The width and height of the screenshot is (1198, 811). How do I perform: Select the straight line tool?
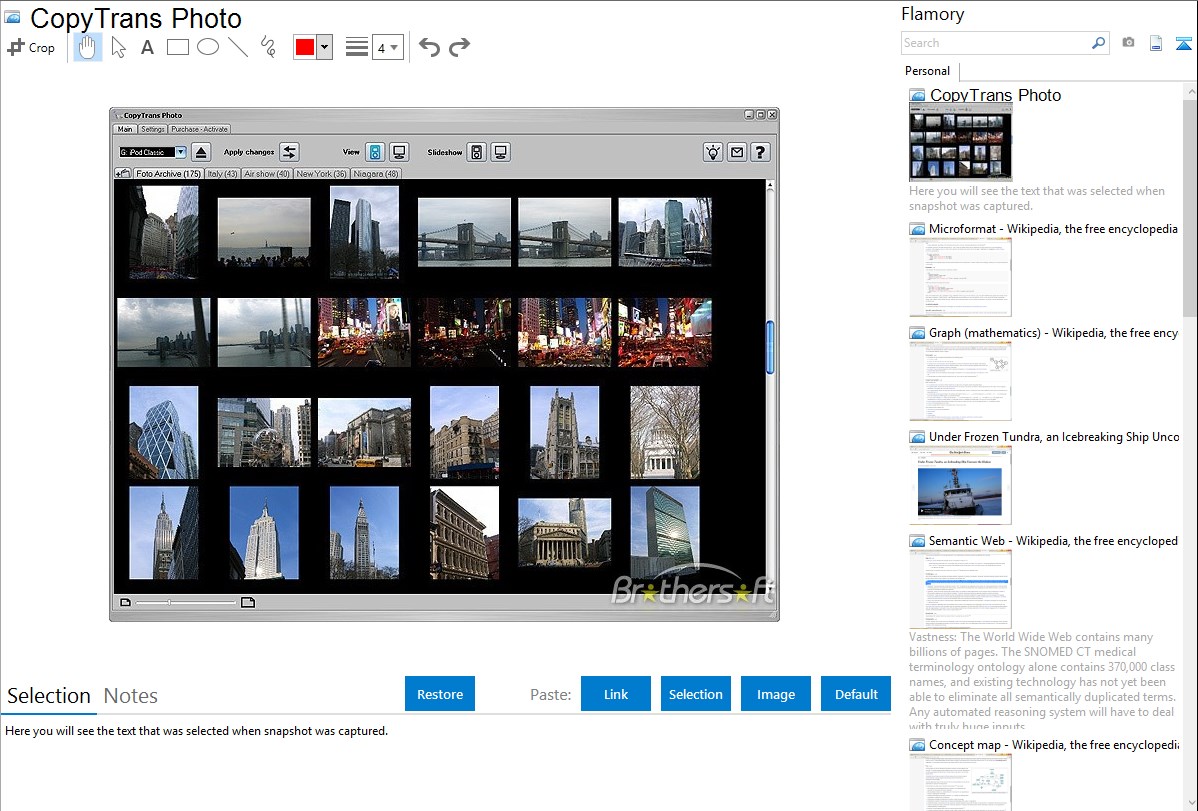(x=237, y=47)
